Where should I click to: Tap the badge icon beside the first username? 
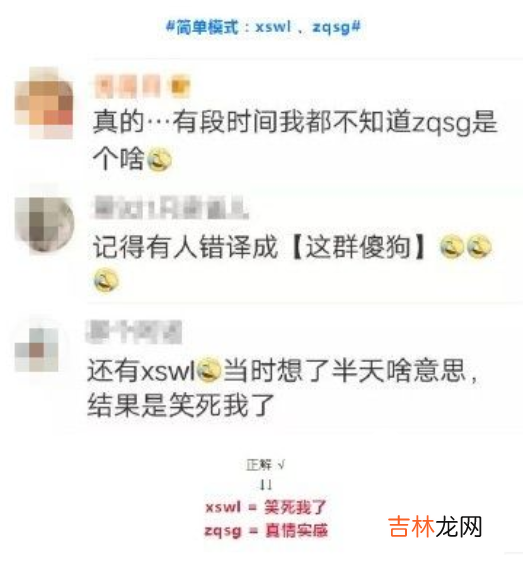coord(180,86)
